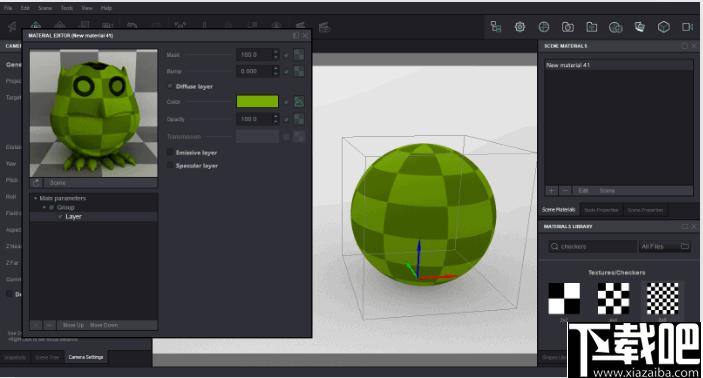703x378 pixels.
Task: Click the material picker toolbar icon
Action: [640, 27]
